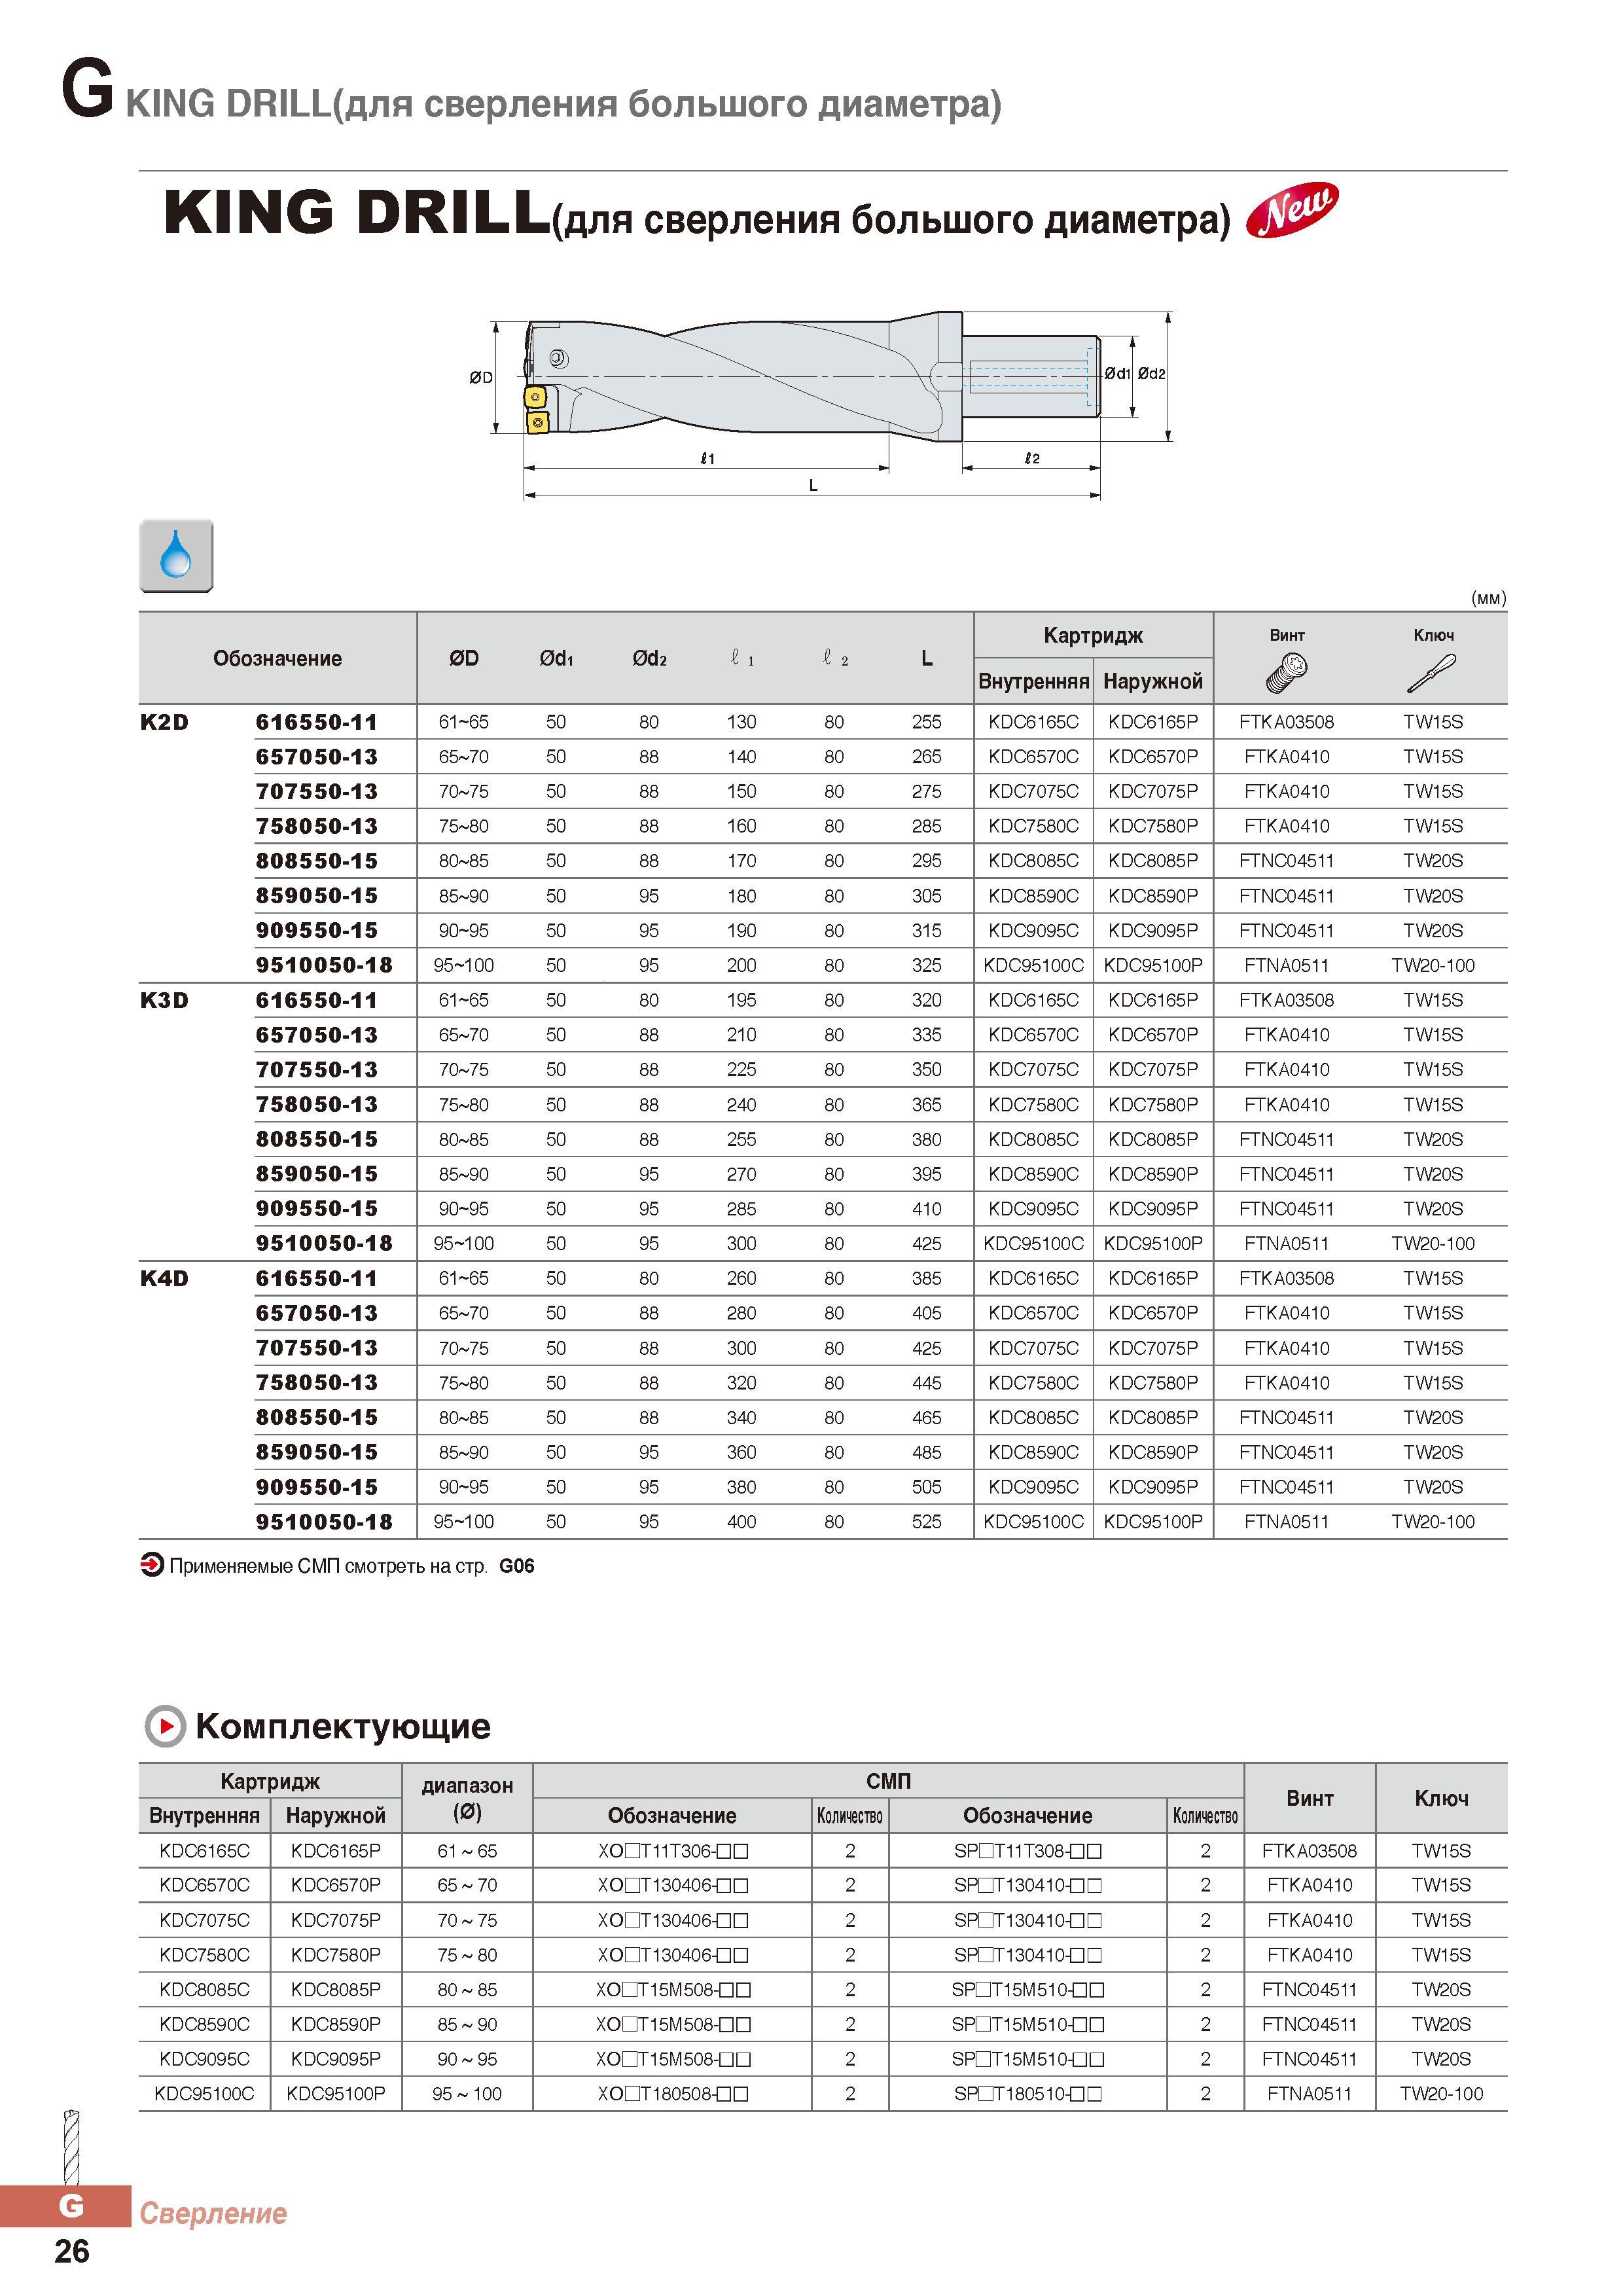Click the Применяемые СМП смотреть на стр. note
Viewport: 1623px width, 2296px height.
click(x=328, y=1566)
